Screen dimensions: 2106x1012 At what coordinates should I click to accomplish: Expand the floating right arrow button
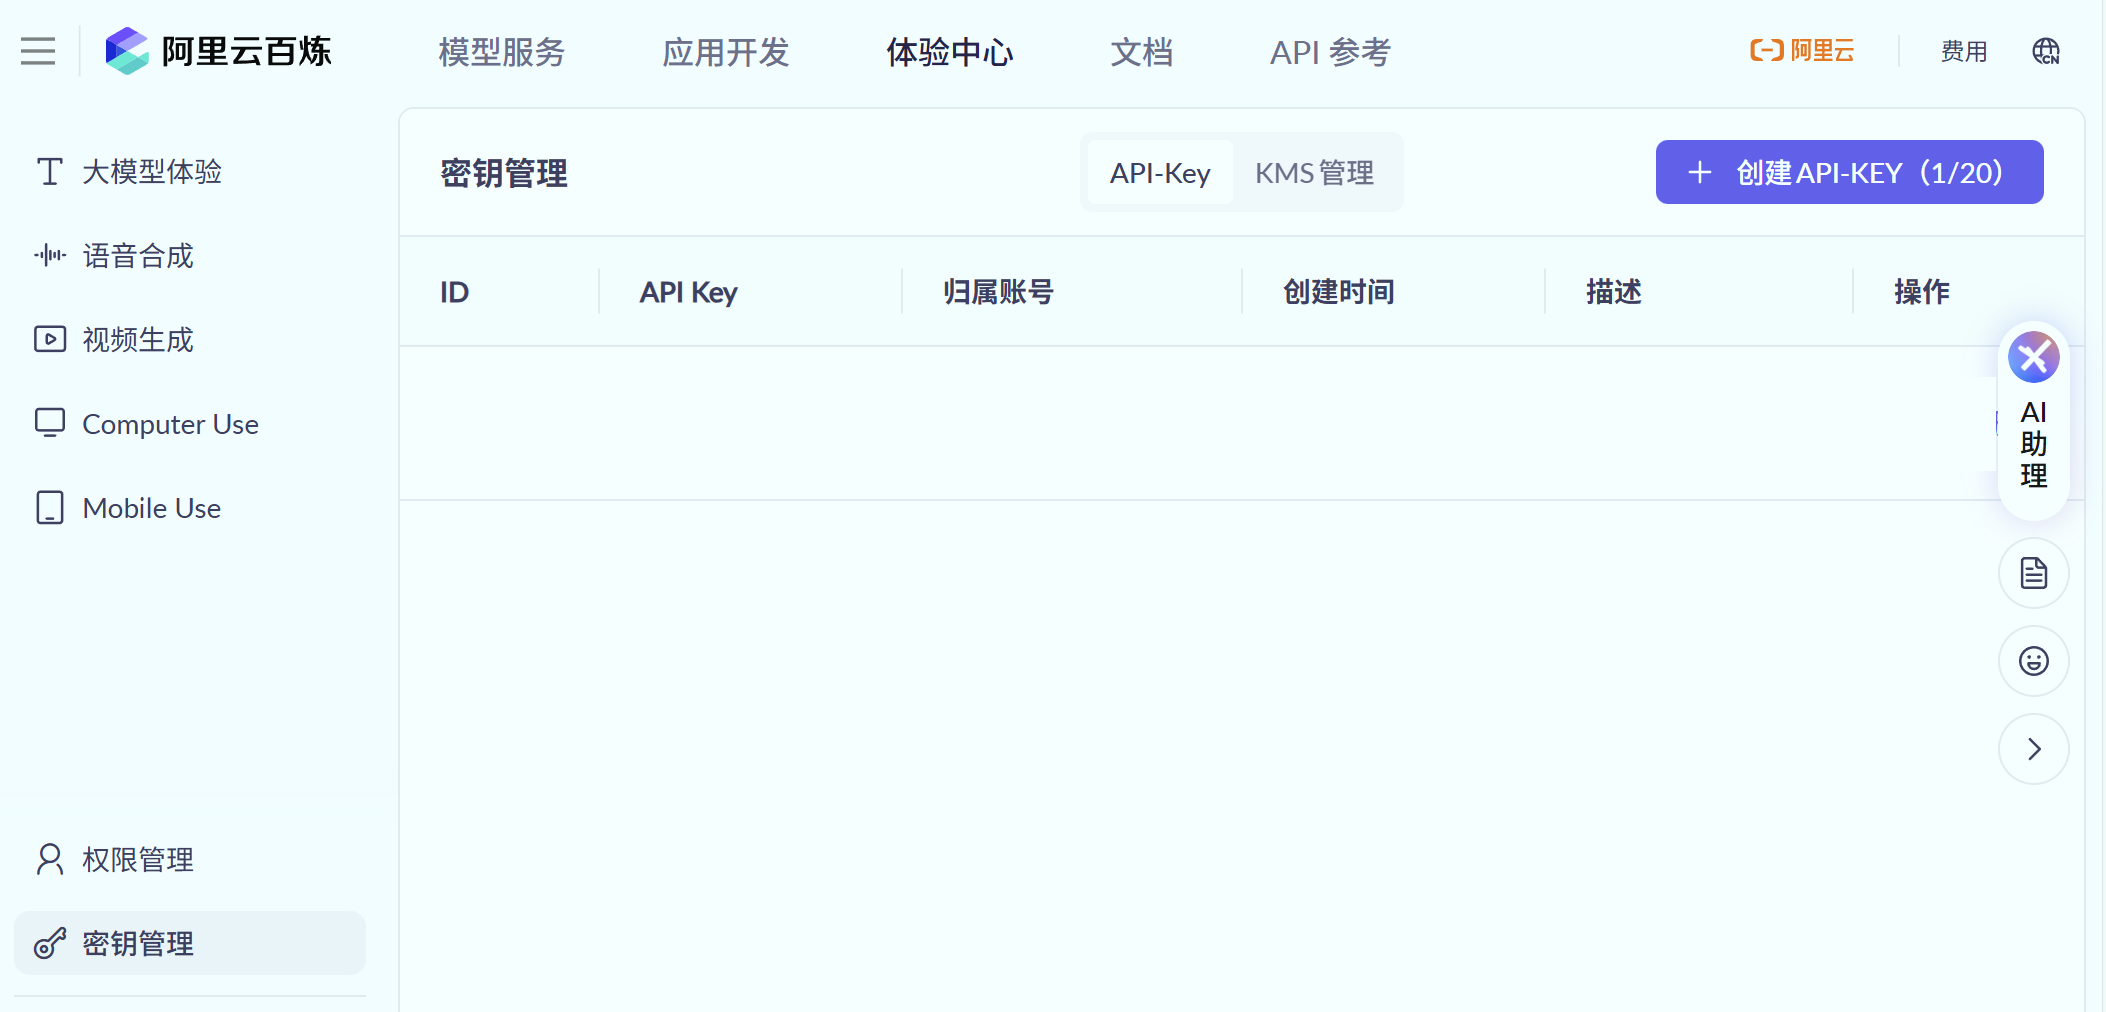click(x=2033, y=749)
